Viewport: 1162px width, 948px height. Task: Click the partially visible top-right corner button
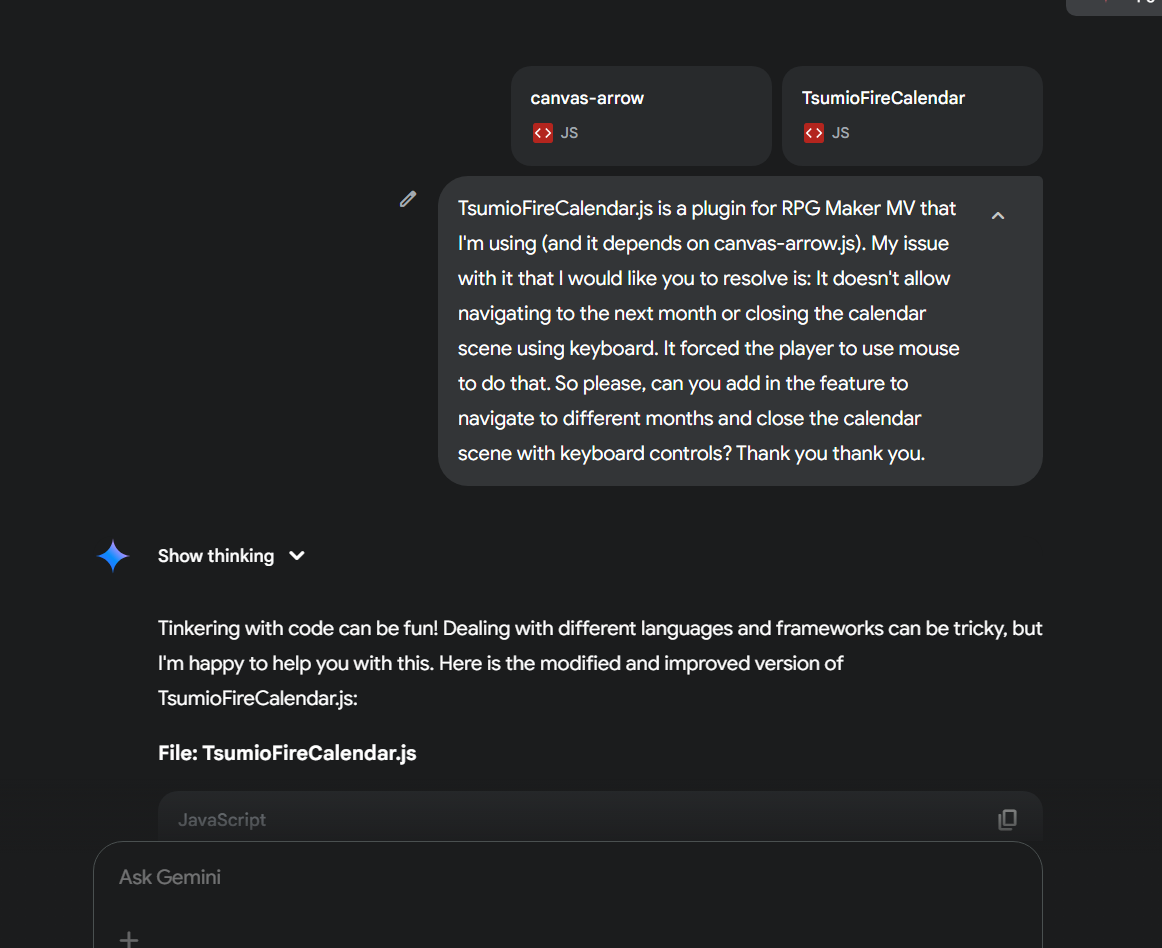click(1114, 6)
